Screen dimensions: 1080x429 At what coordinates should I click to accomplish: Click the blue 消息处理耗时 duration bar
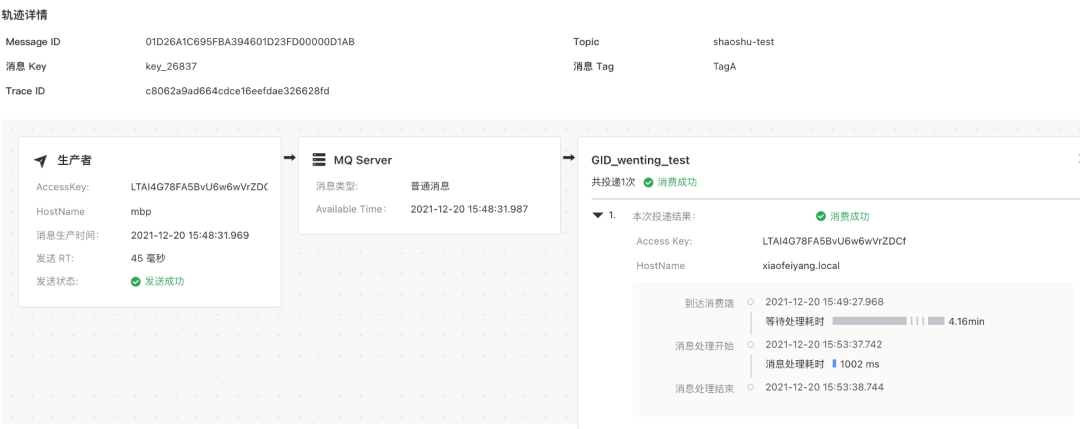click(834, 364)
